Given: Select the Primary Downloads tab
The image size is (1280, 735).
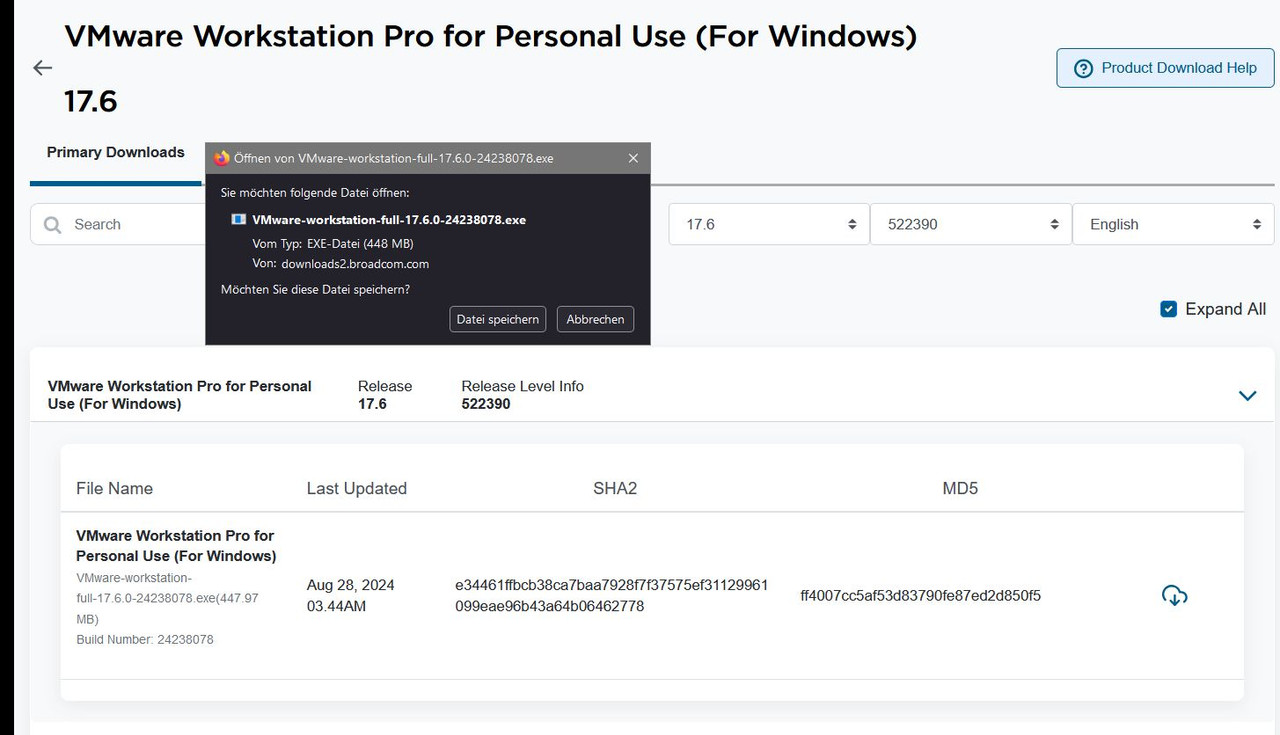Looking at the screenshot, I should [116, 152].
